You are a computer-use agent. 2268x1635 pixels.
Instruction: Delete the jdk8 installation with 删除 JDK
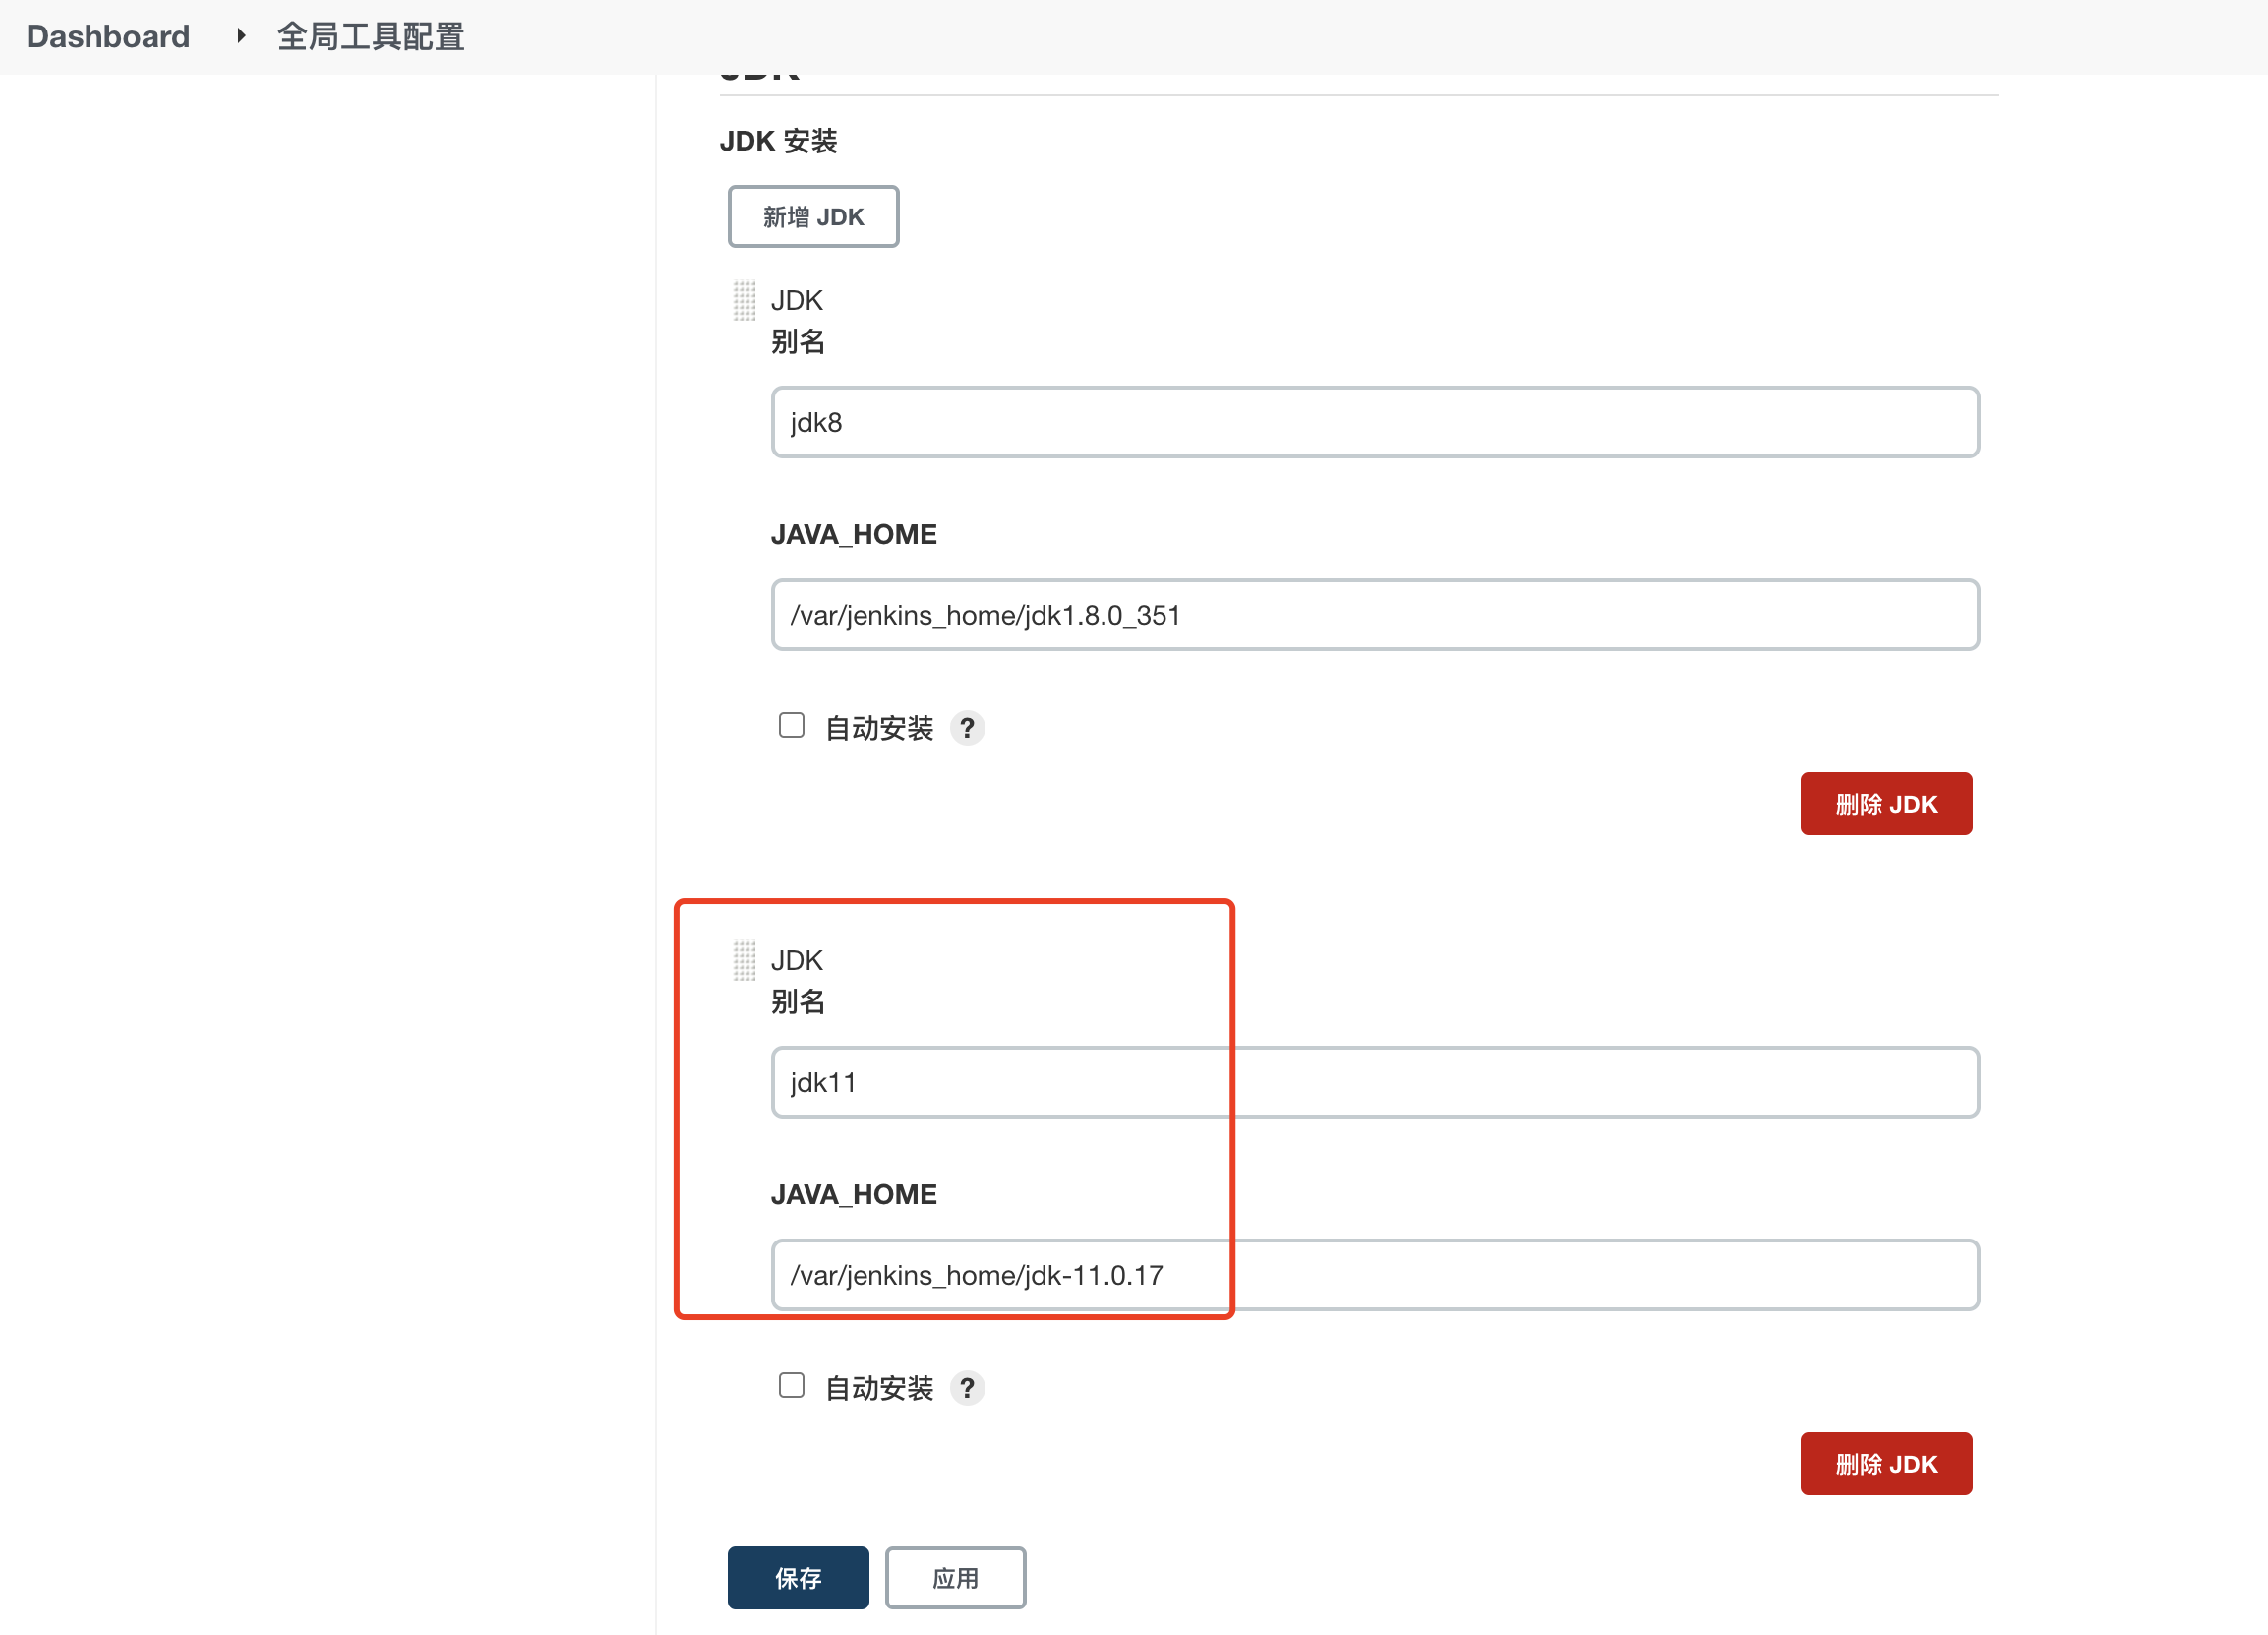pyautogui.click(x=1885, y=804)
